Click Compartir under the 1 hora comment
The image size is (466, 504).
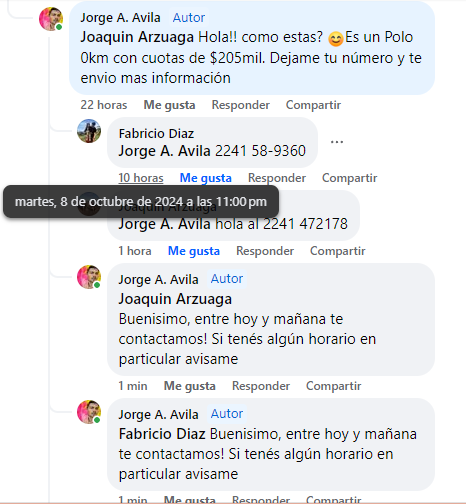pyautogui.click(x=338, y=251)
